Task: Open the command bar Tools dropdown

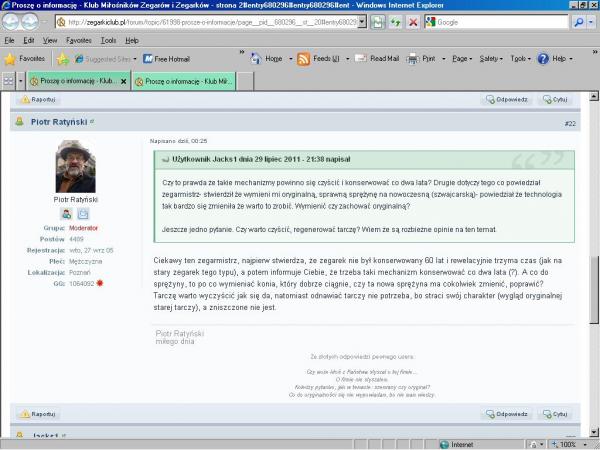Action: [x=520, y=59]
